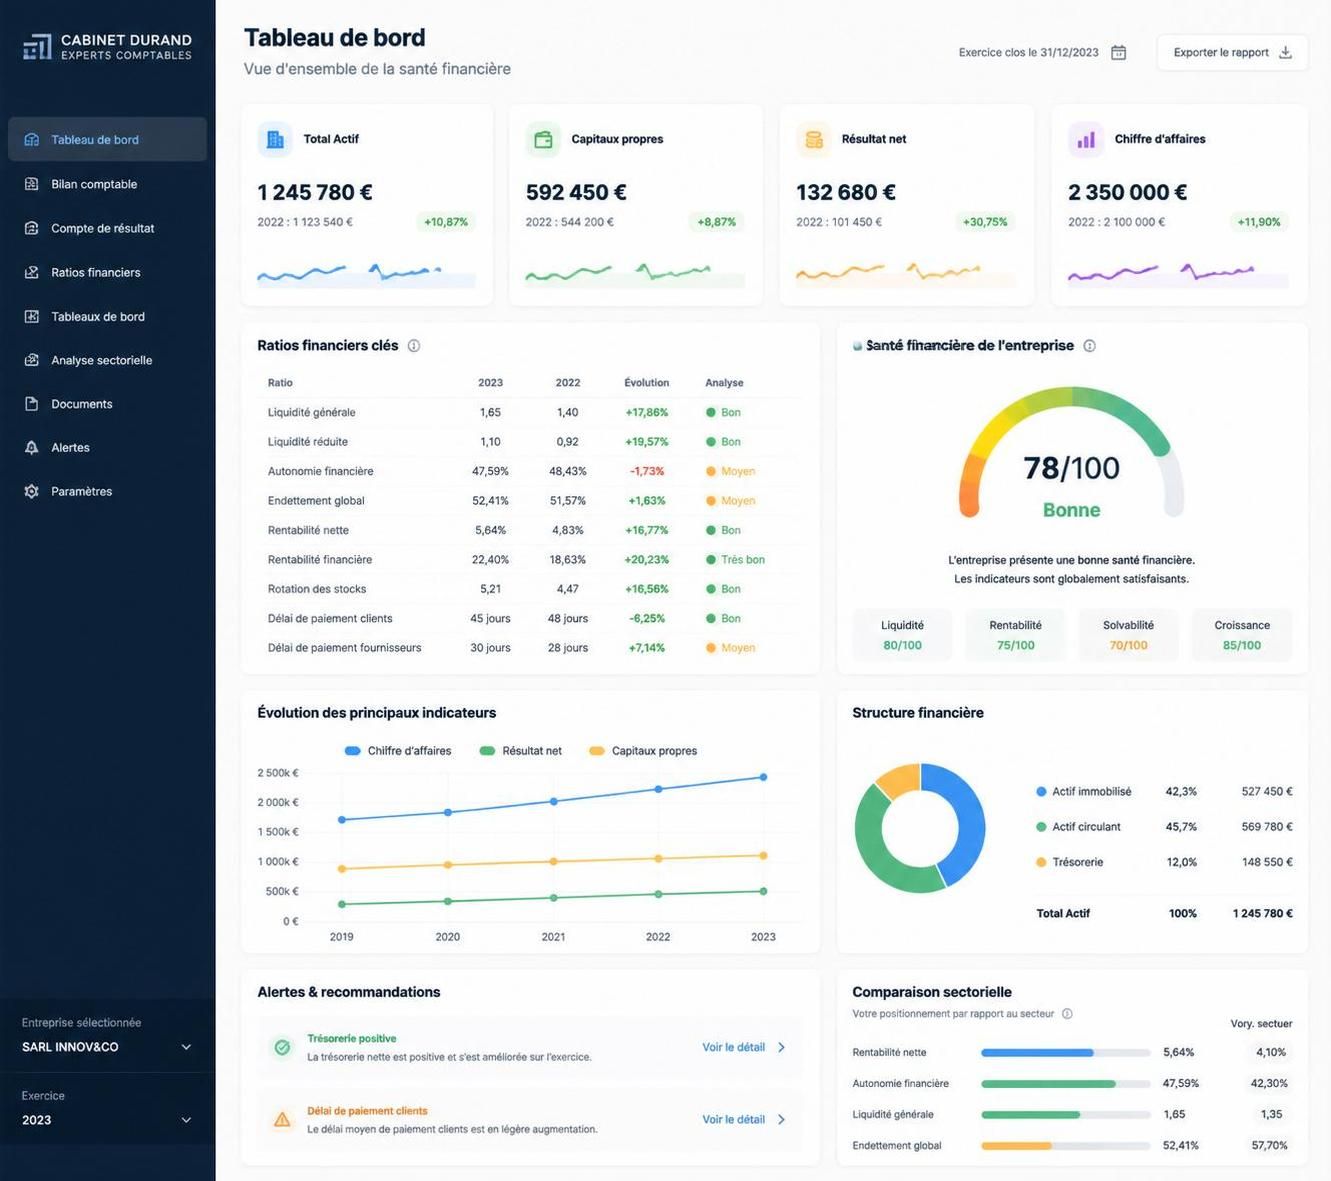
Task: Click the Total Actif building icon
Action: click(275, 140)
